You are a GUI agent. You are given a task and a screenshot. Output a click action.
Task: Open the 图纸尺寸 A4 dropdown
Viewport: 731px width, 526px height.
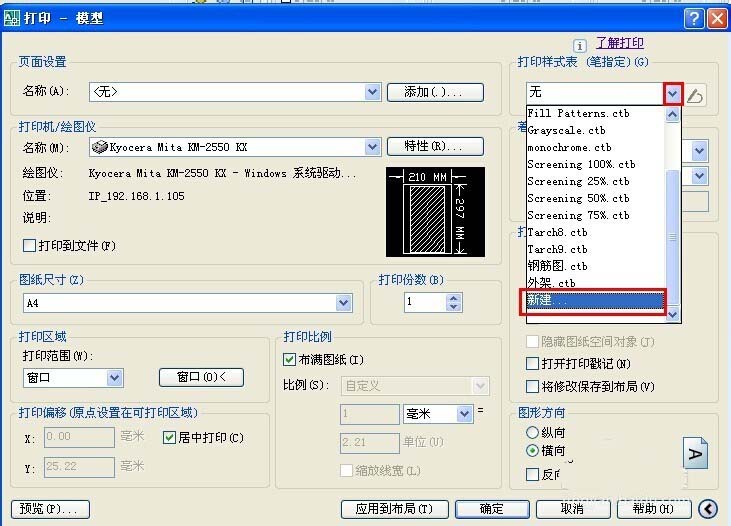tap(344, 303)
